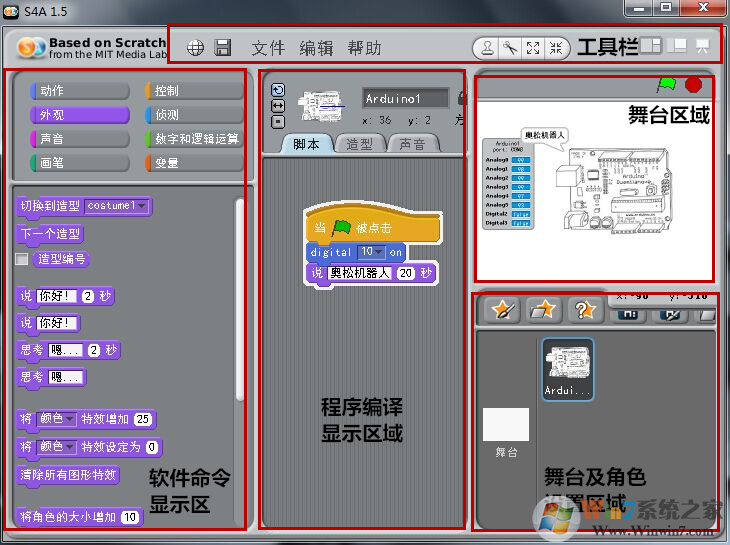Select the 画笔 block category
The image size is (730, 545).
point(79,163)
